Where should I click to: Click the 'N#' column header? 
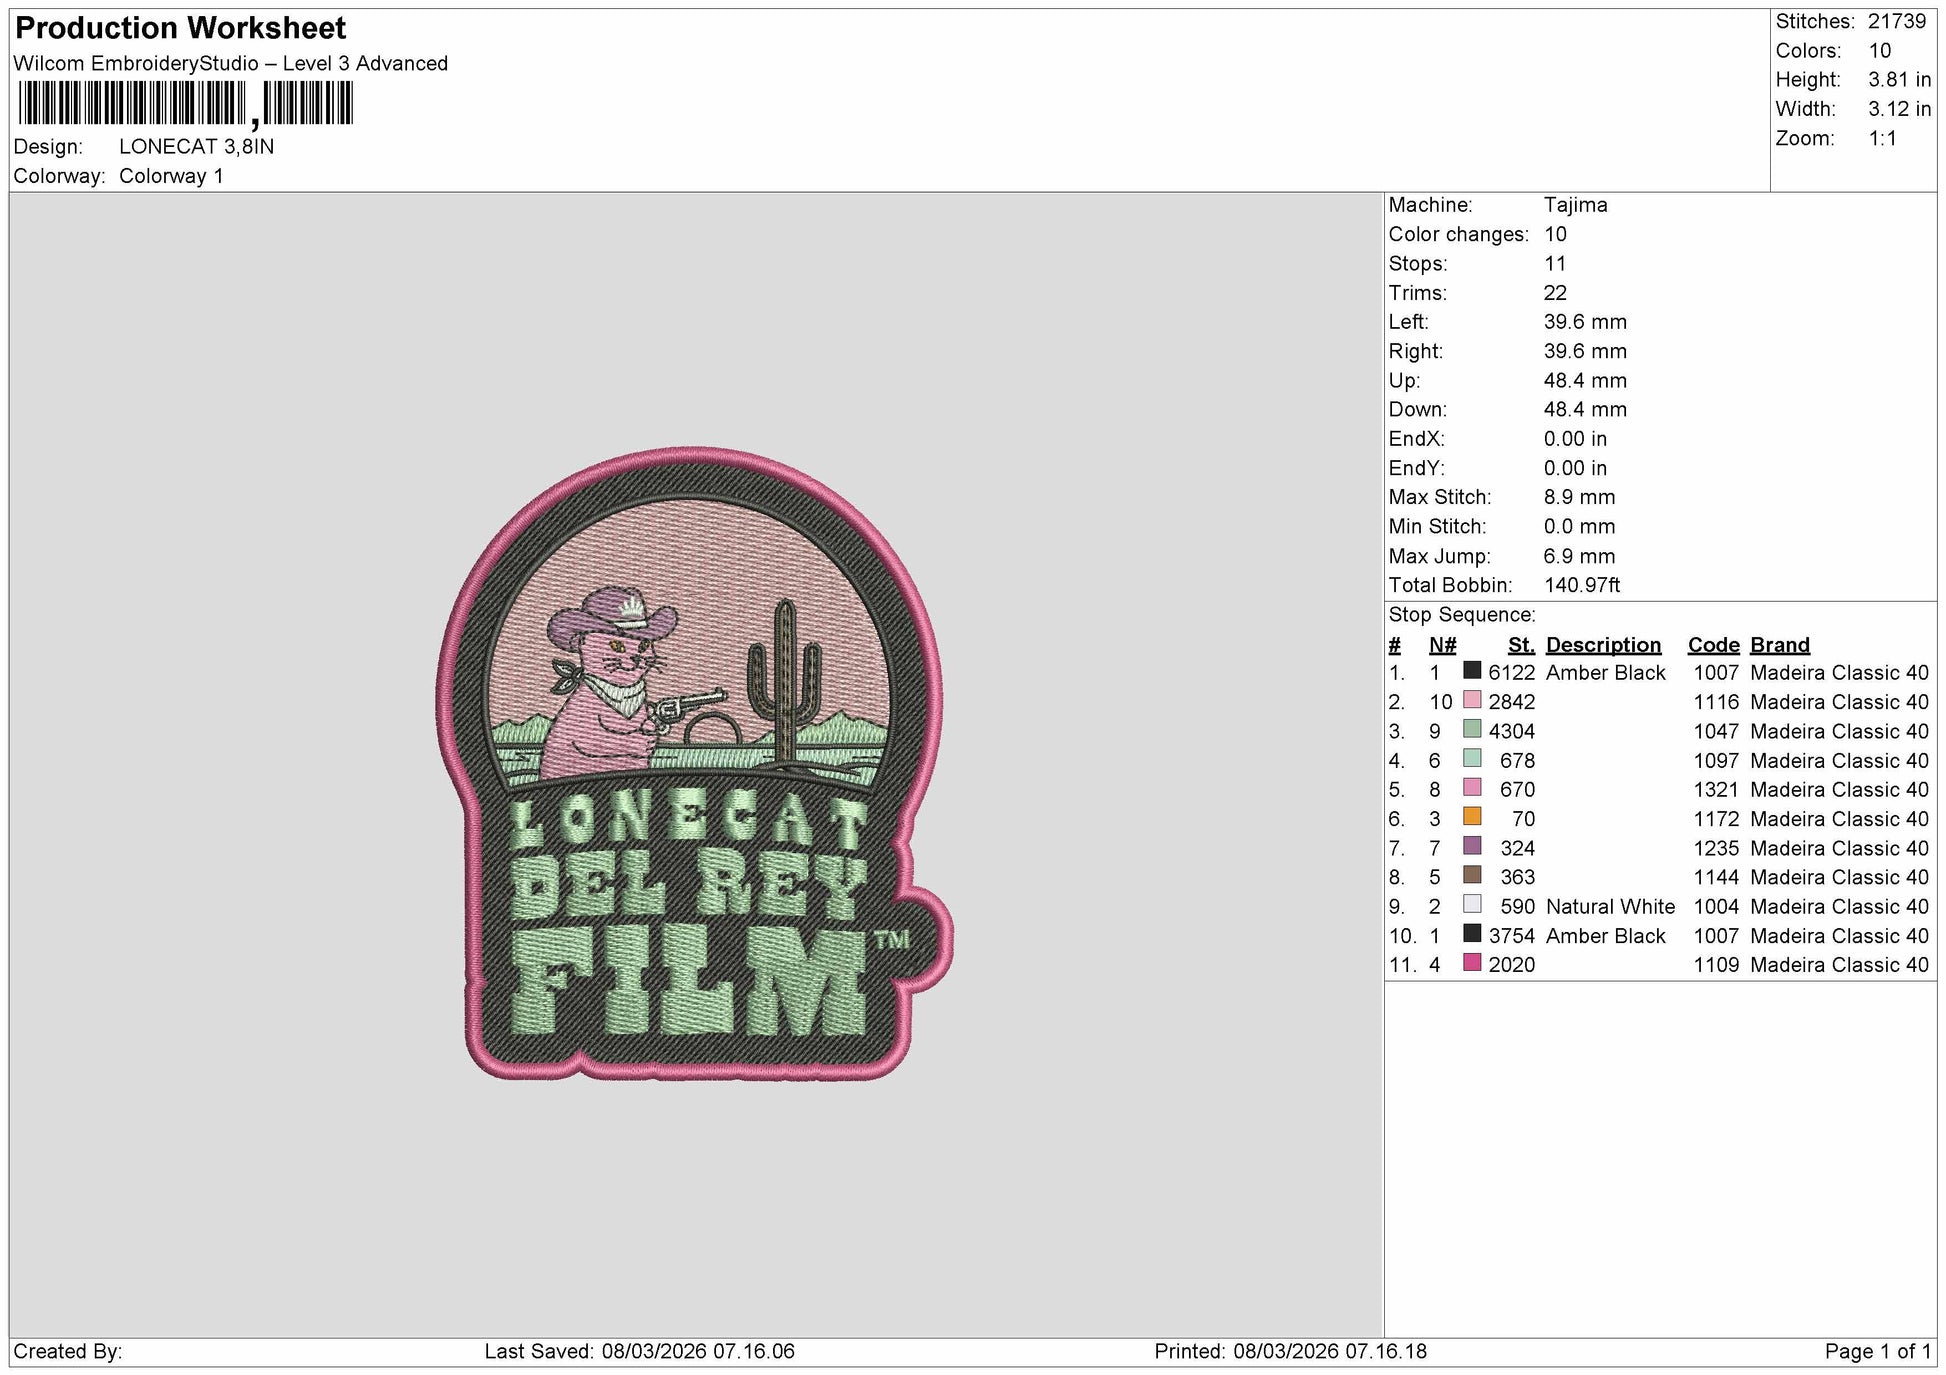1442,645
